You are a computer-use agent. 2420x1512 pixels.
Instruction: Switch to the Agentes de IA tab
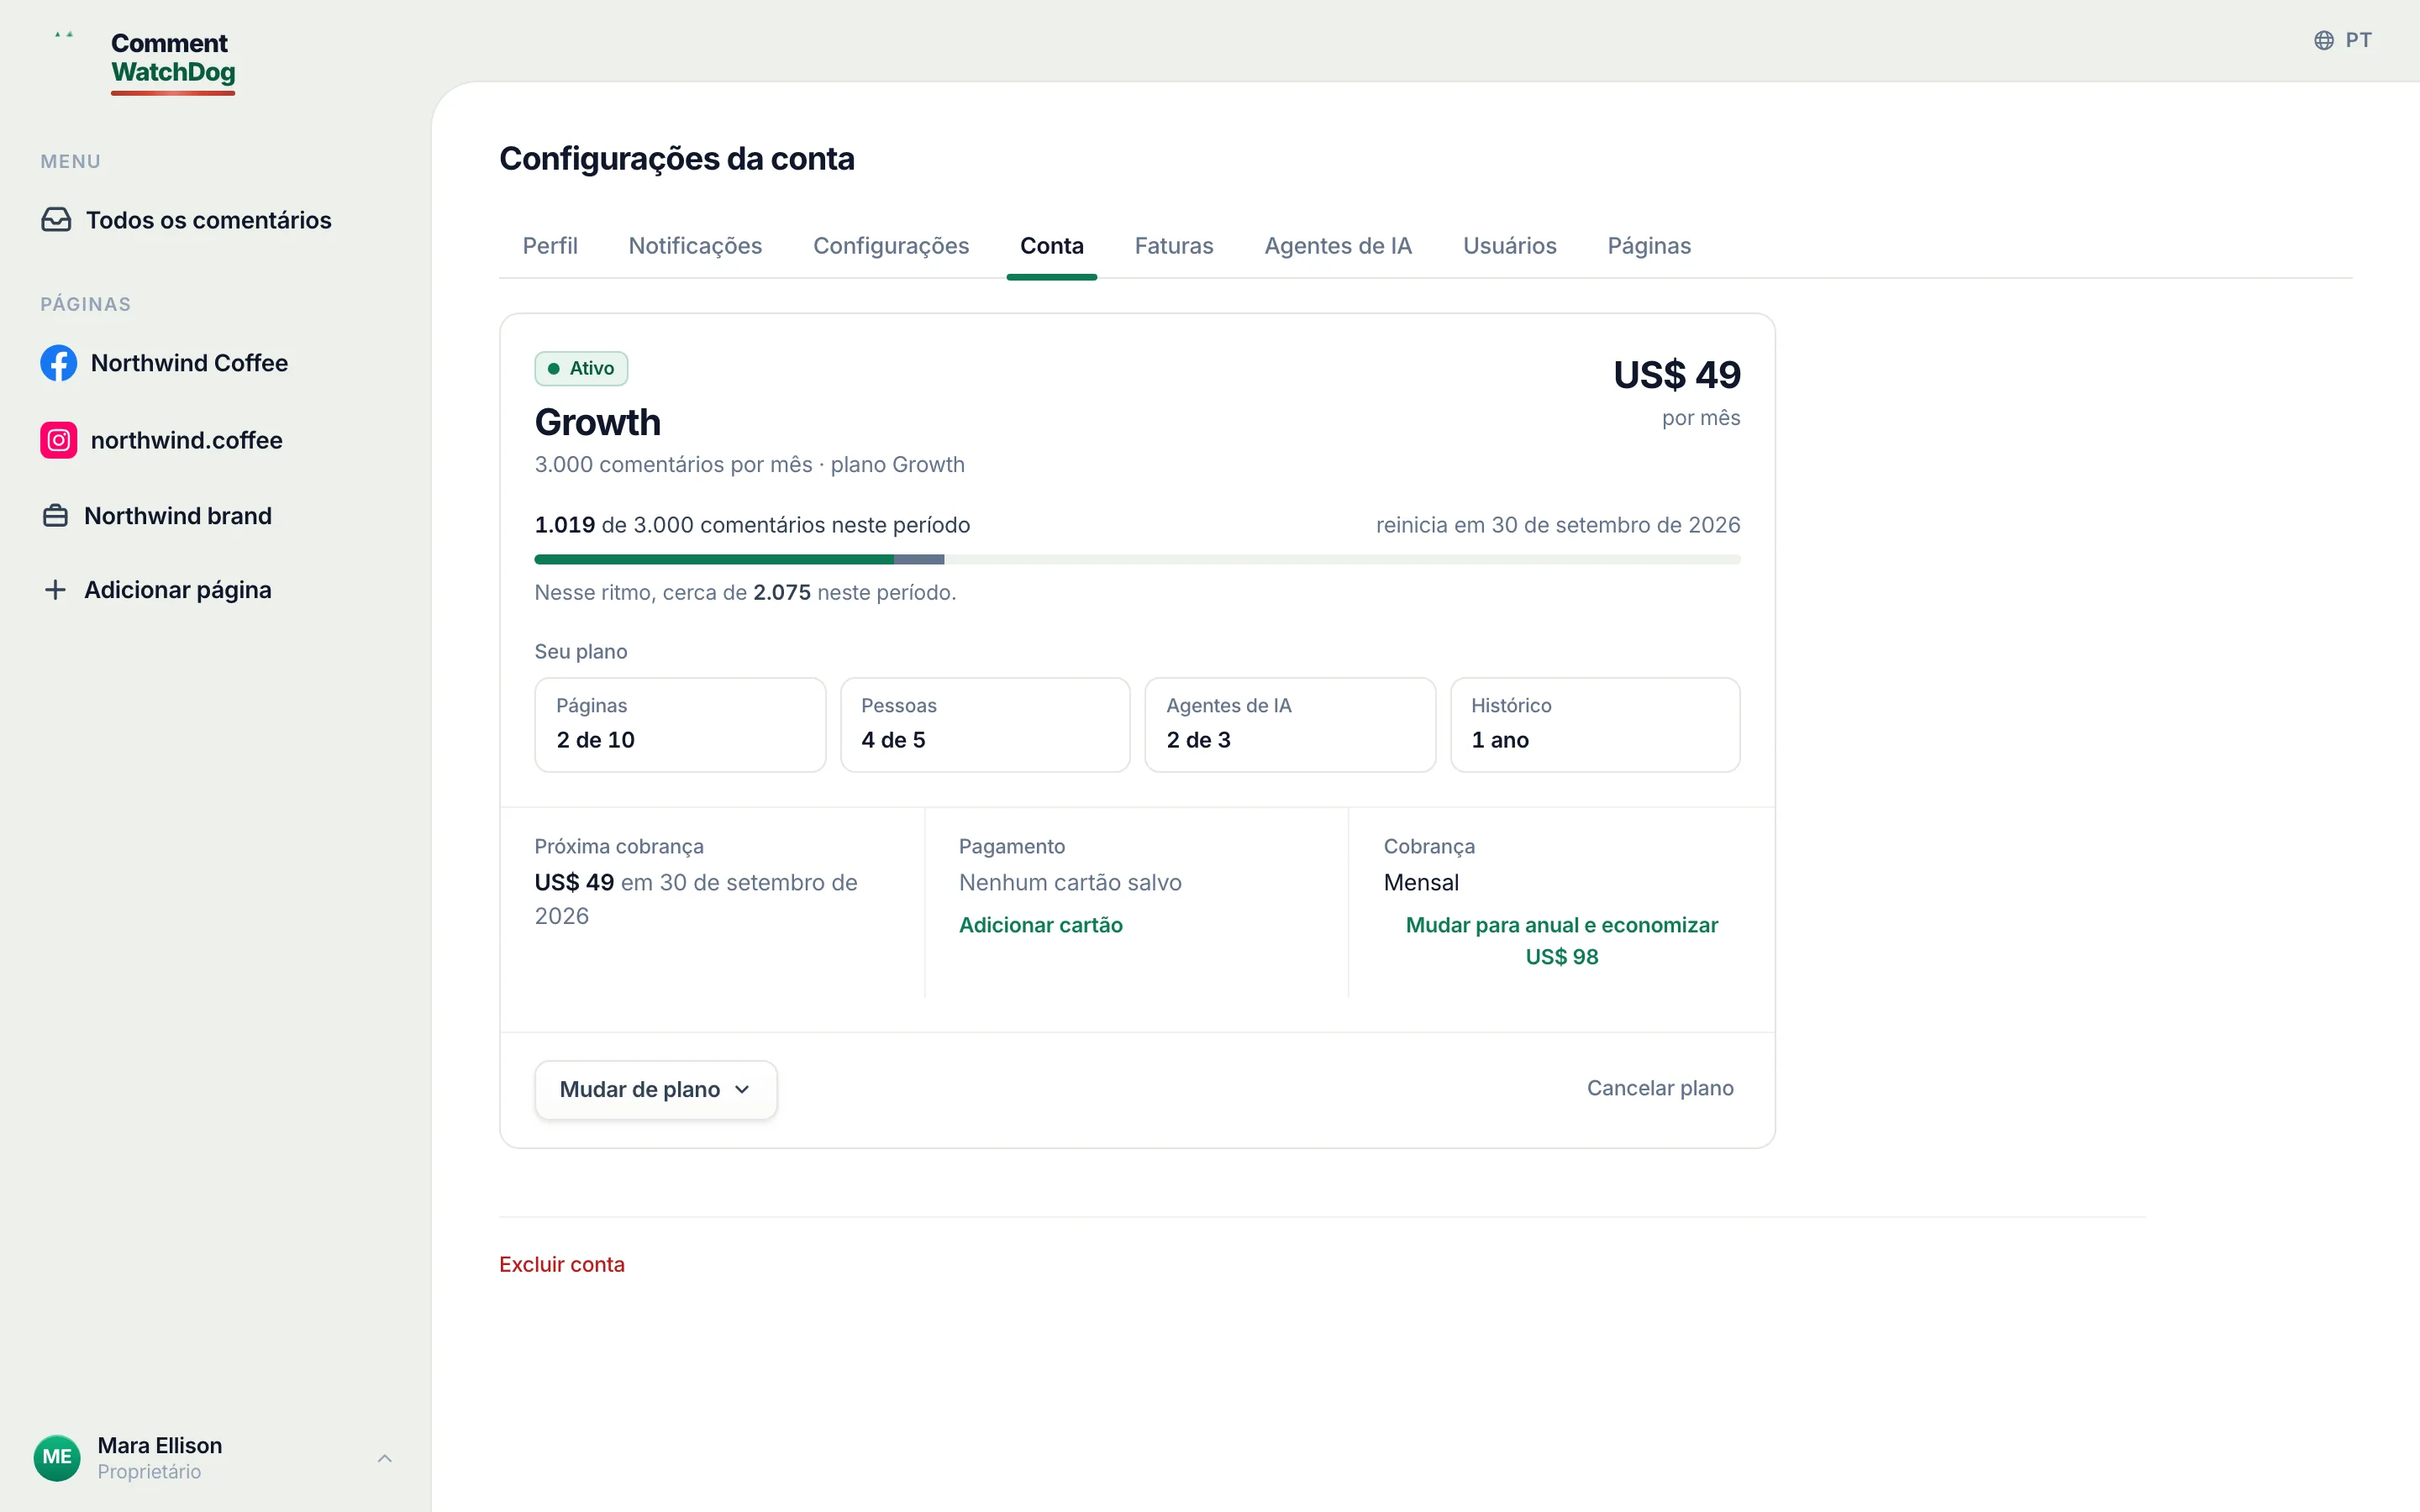tap(1338, 246)
